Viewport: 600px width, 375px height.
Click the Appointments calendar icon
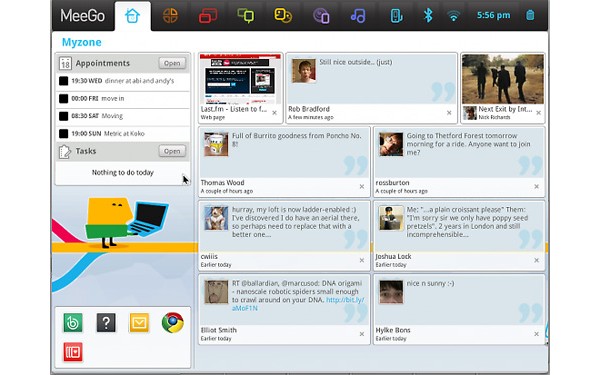(65, 64)
